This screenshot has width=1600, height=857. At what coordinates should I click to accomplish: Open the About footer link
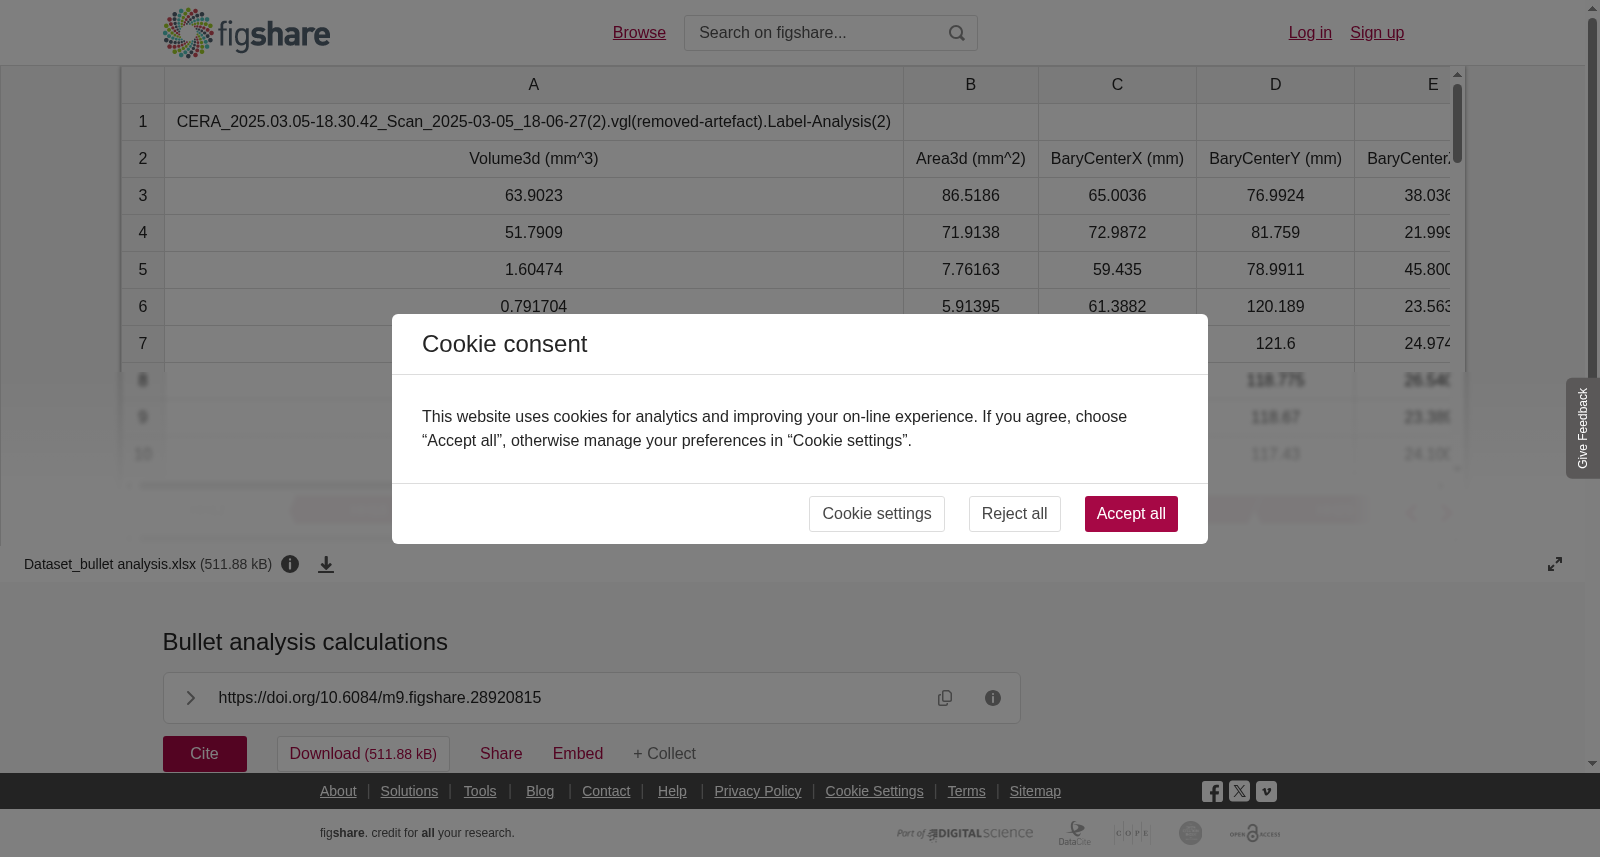click(x=338, y=791)
